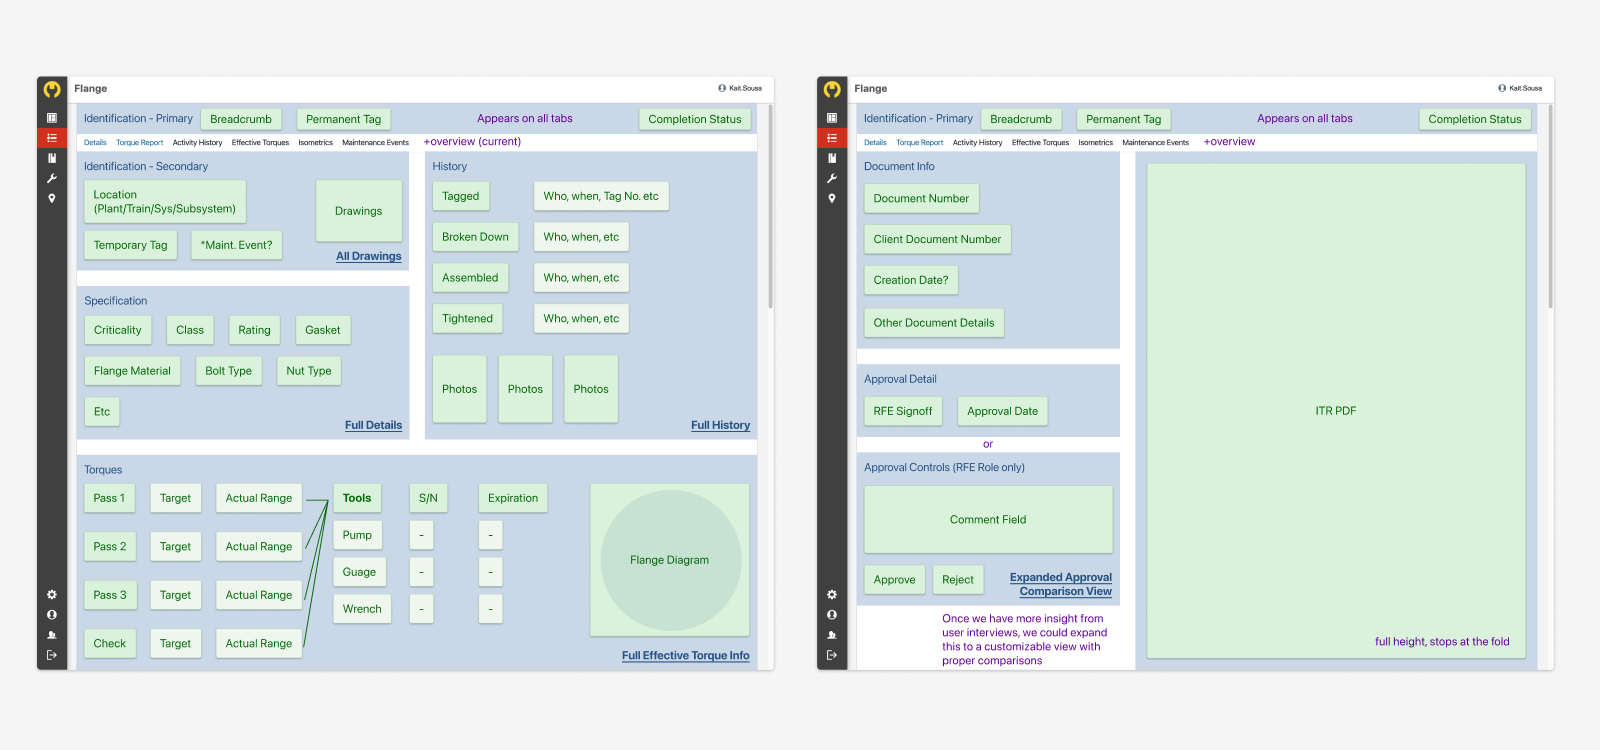The height and width of the screenshot is (750, 1600).
Task: Click the logout icon in the left mockup sidebar
Action: (52, 655)
